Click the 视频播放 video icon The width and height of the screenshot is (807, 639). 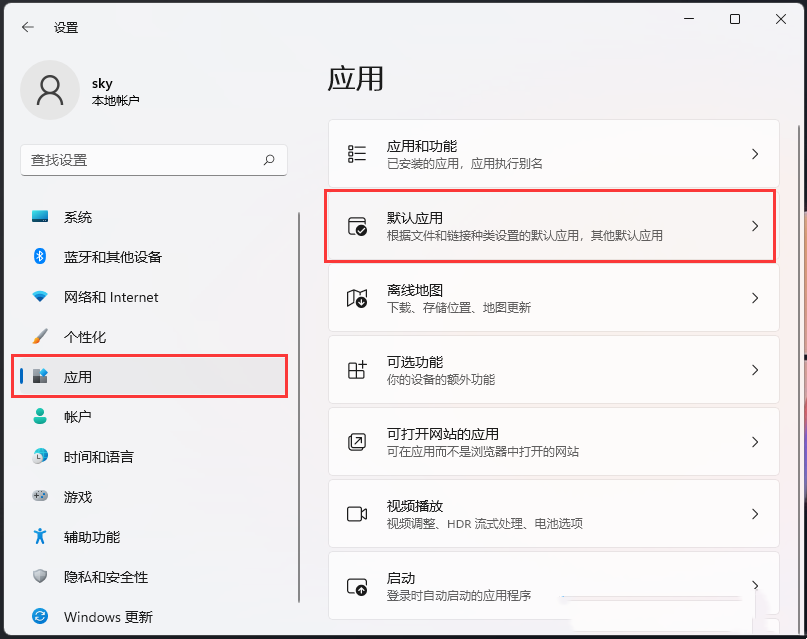(357, 513)
